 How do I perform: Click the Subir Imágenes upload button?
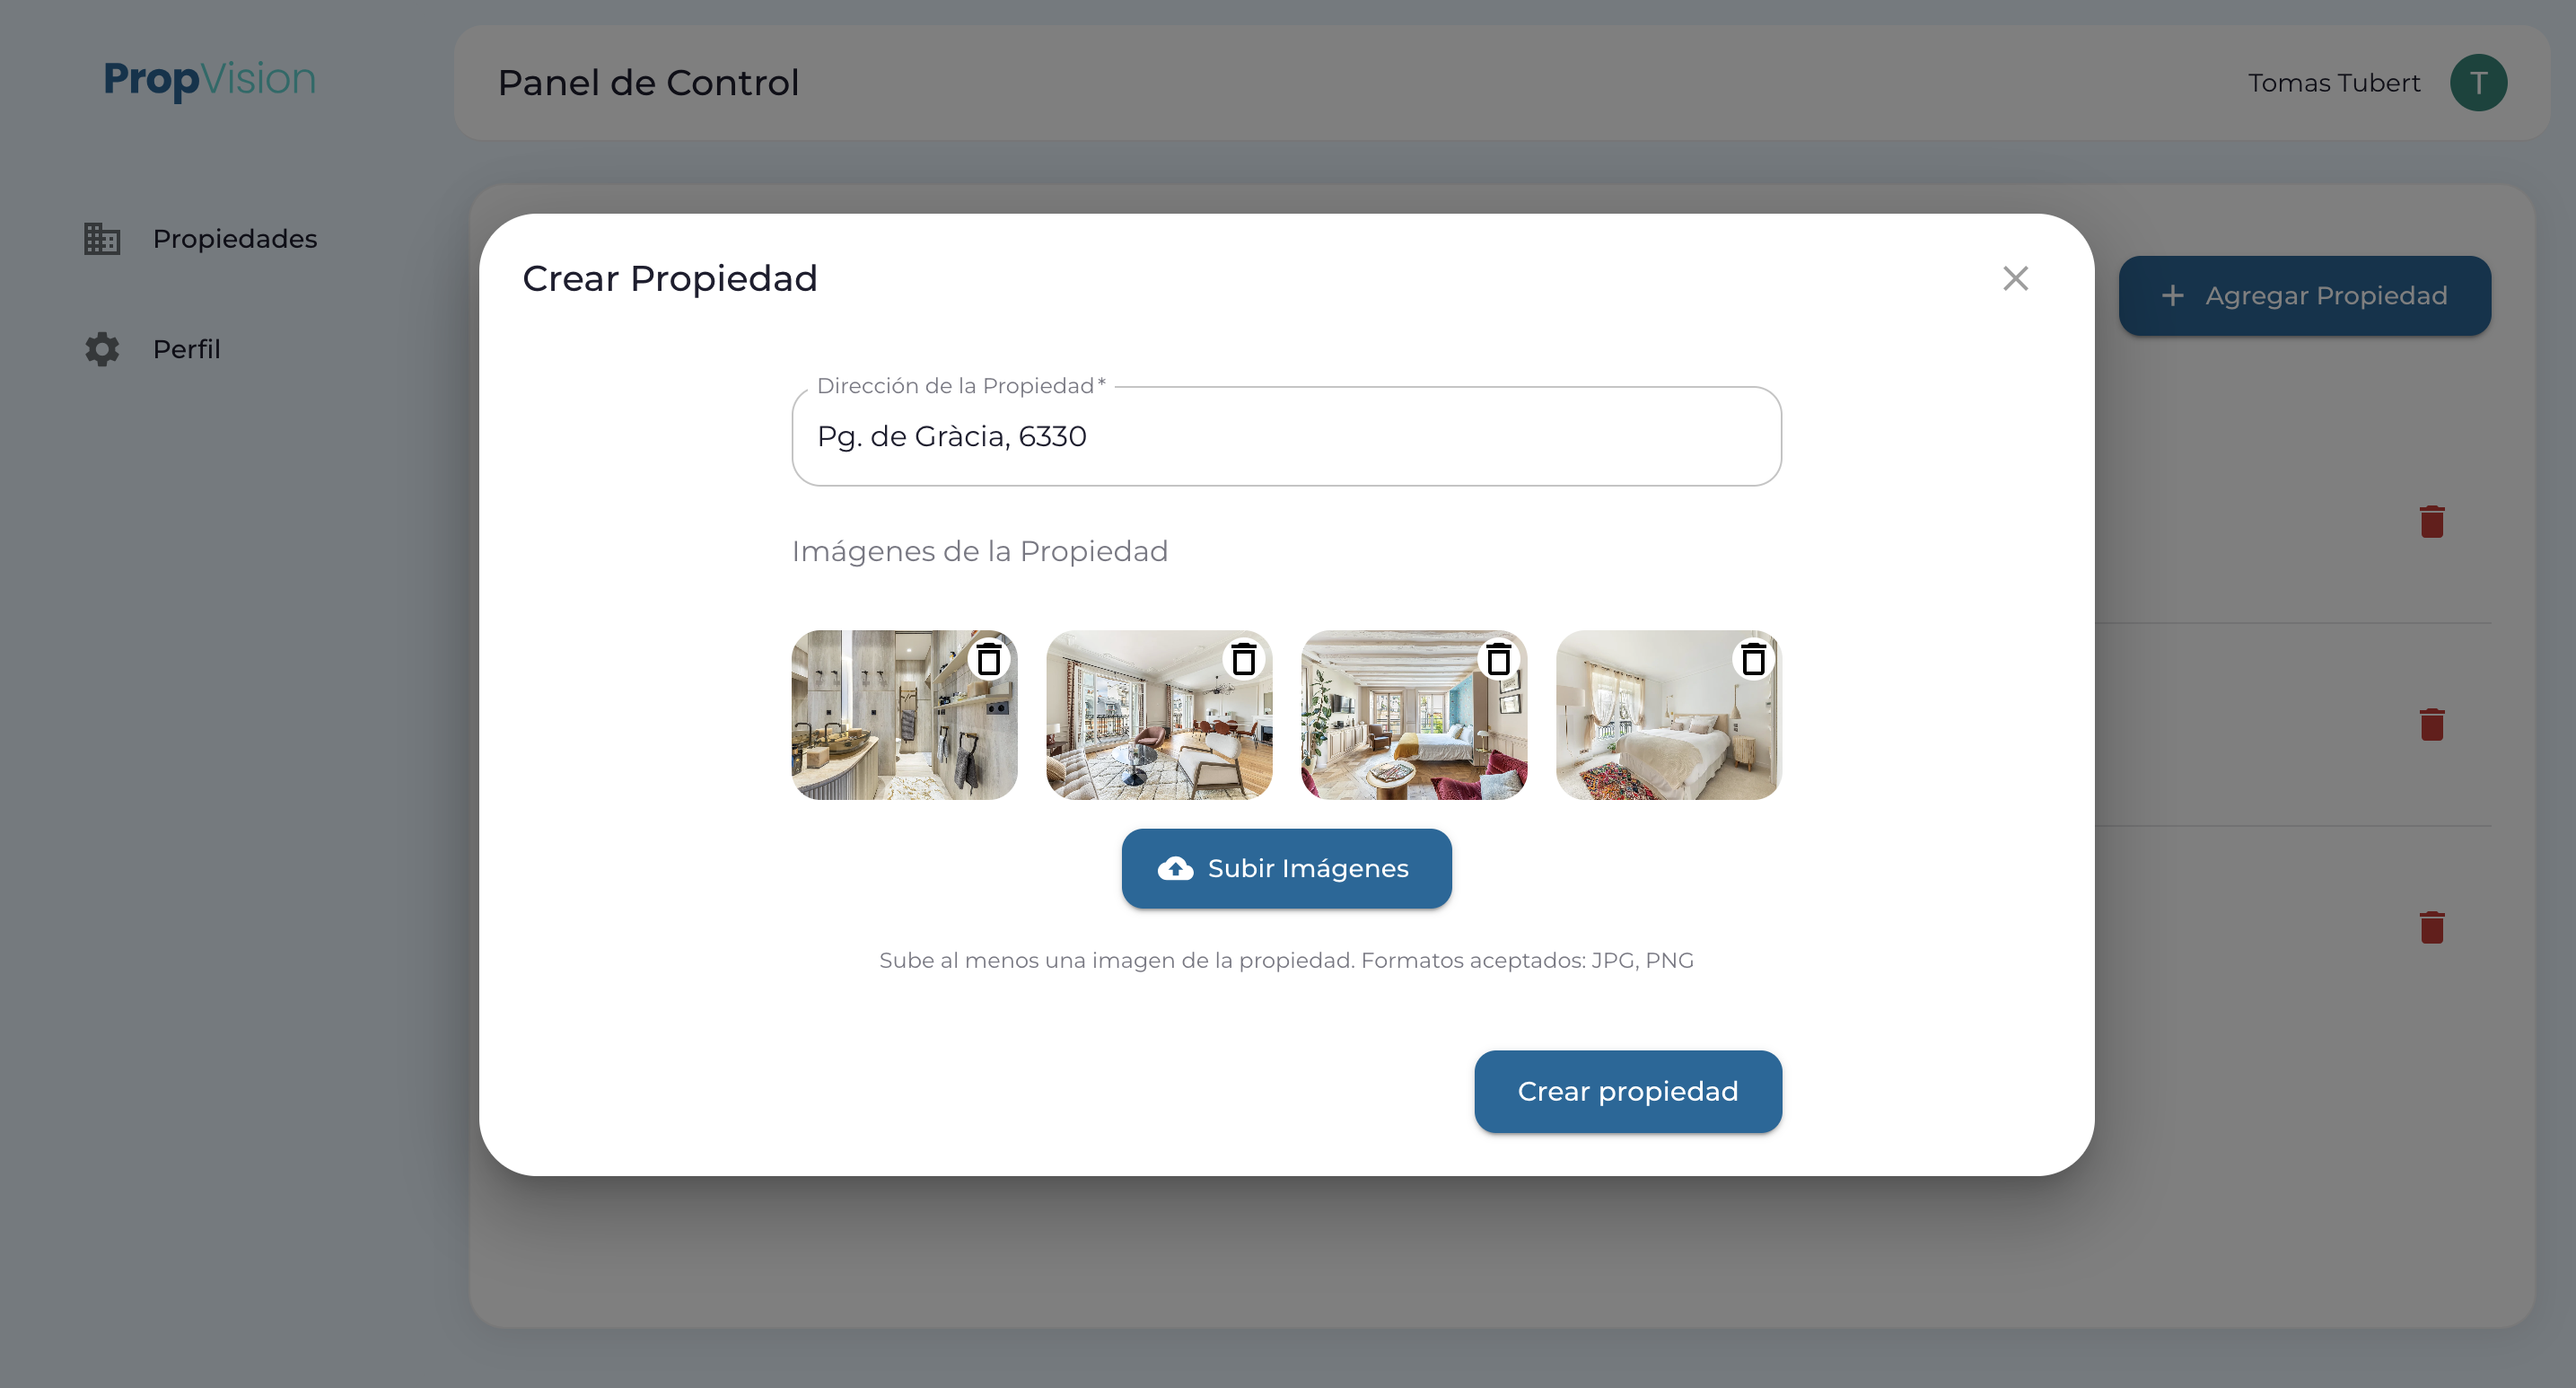pyautogui.click(x=1287, y=868)
